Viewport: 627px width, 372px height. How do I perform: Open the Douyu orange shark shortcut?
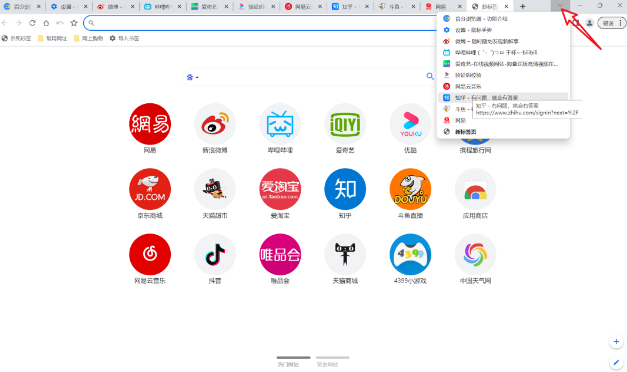410,189
